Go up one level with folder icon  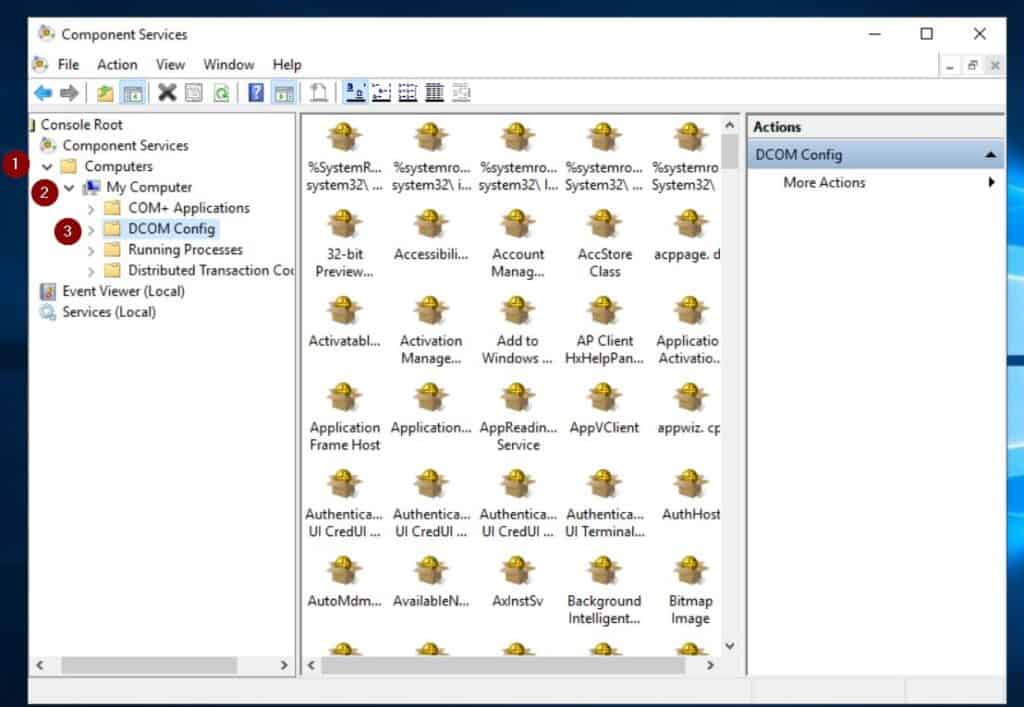pos(104,93)
